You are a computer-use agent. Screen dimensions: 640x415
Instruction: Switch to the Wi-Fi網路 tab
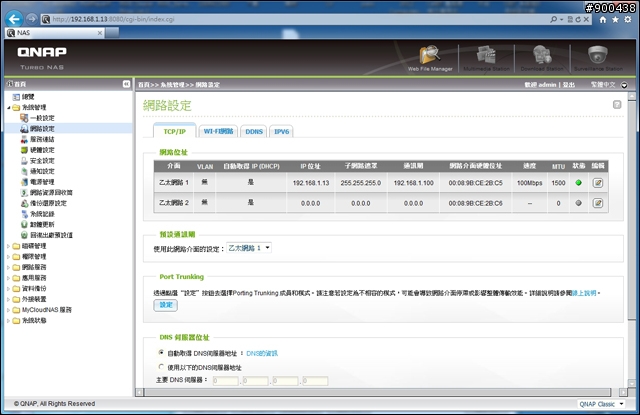pyautogui.click(x=218, y=131)
